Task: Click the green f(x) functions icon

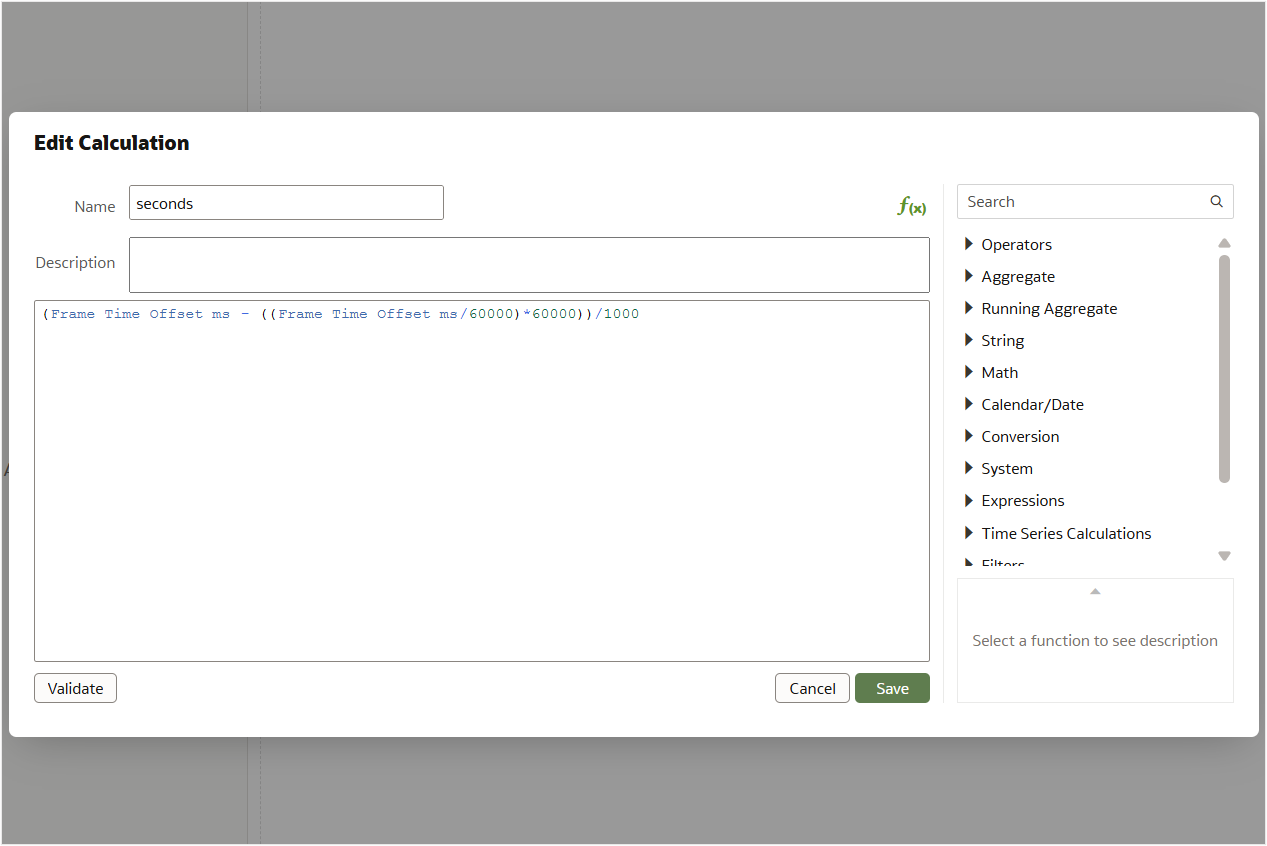Action: (x=911, y=207)
